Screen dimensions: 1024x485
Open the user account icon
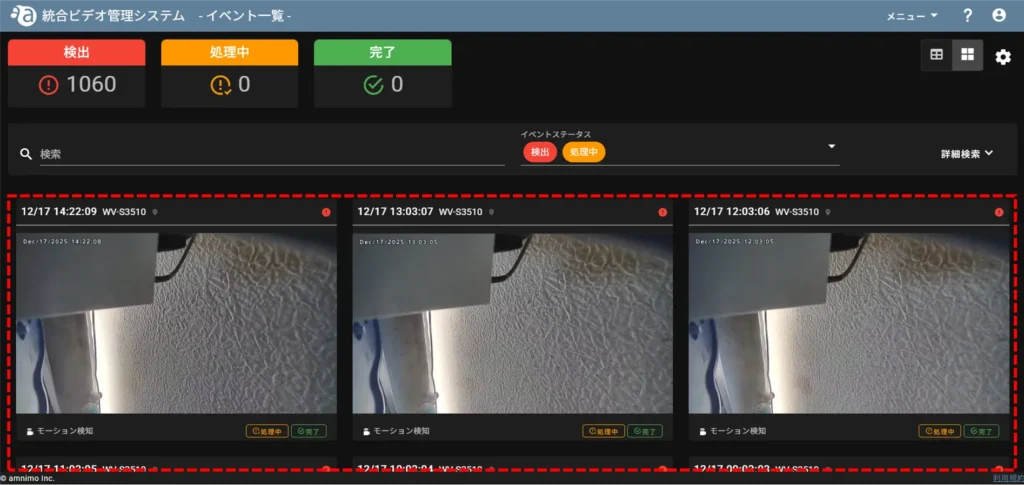pyautogui.click(x=998, y=16)
